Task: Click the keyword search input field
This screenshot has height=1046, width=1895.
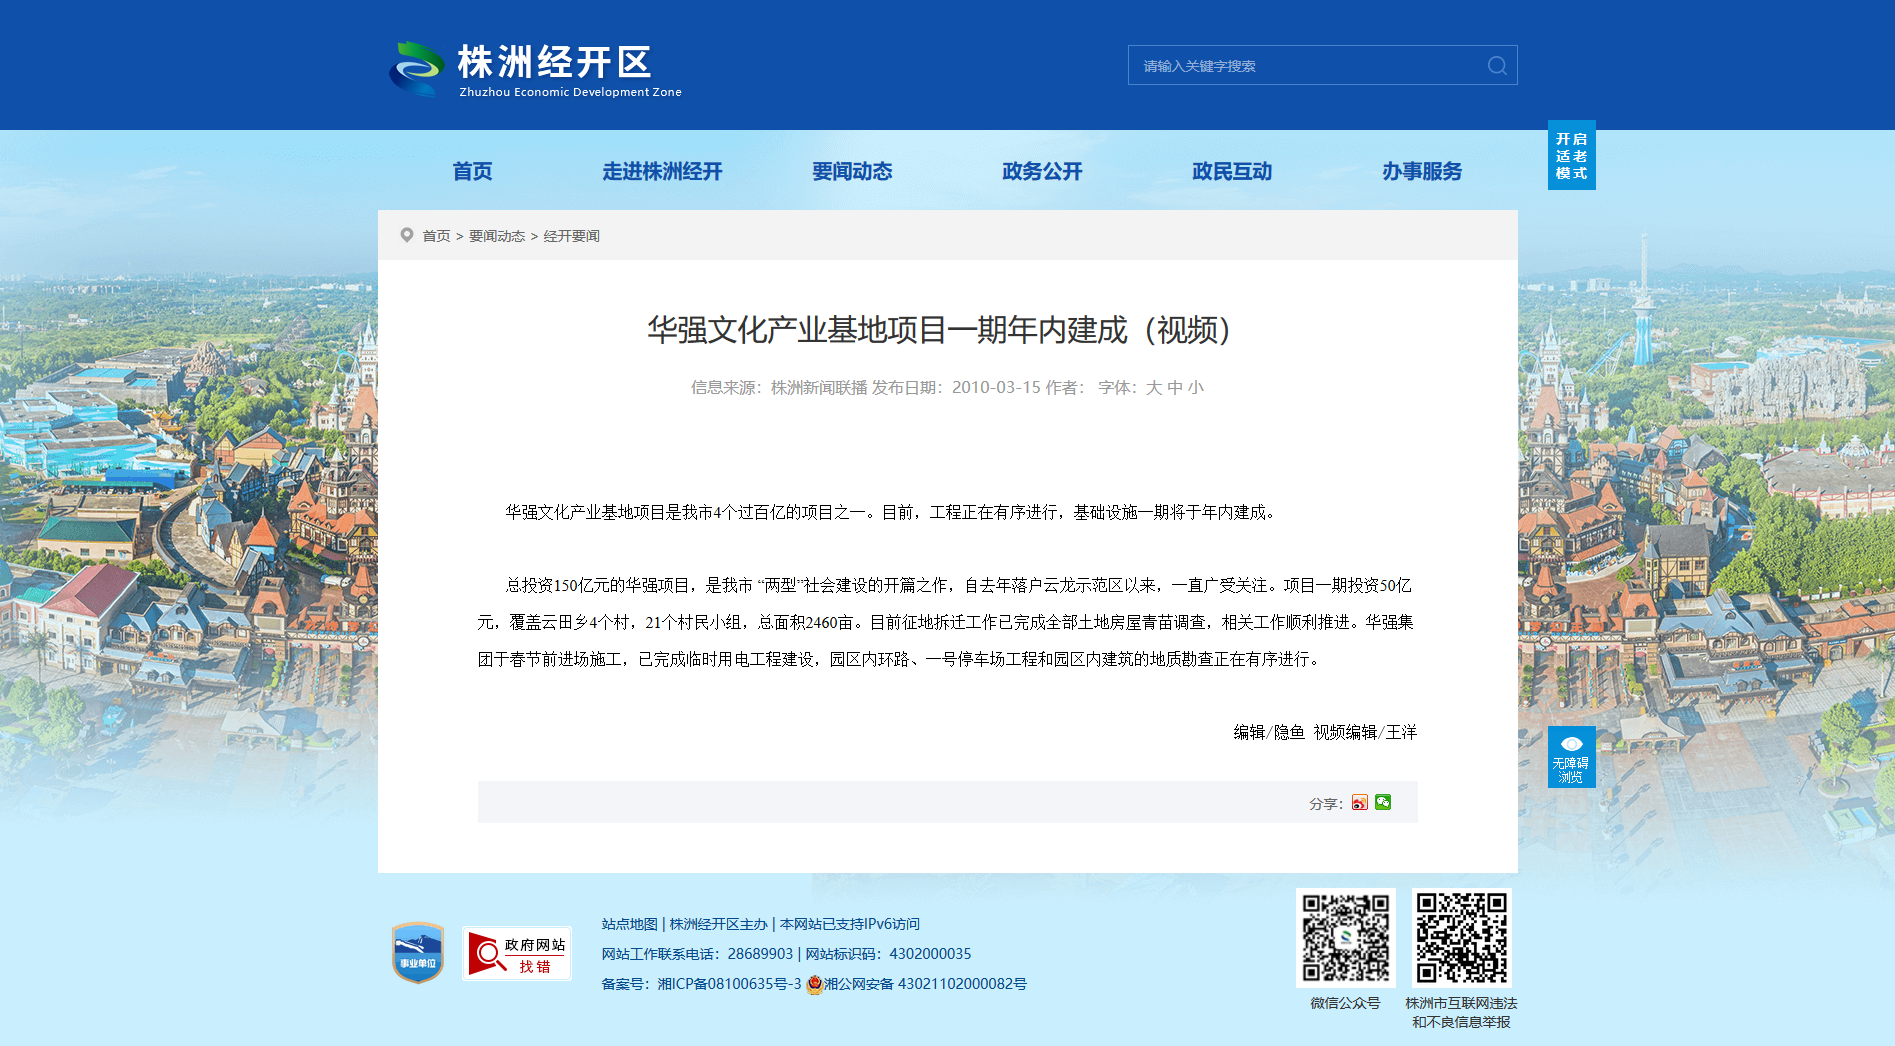Action: 1305,66
